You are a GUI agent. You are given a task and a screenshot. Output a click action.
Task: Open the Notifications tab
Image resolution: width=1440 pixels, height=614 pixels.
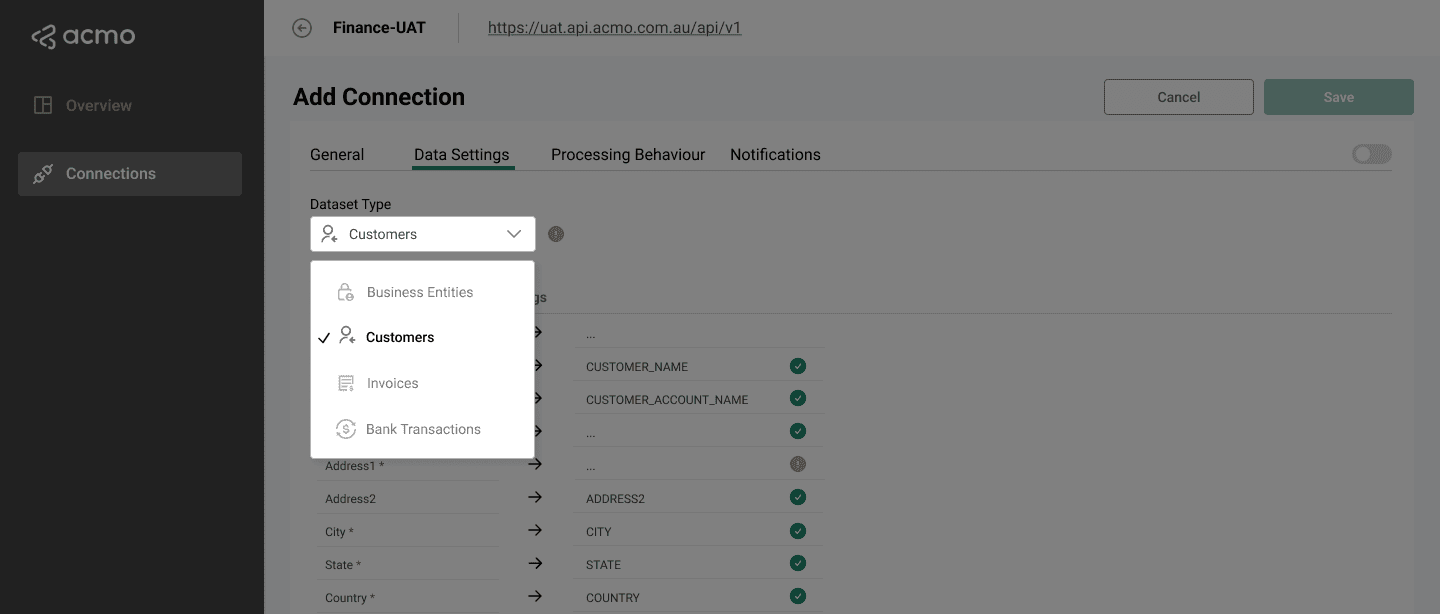point(775,154)
